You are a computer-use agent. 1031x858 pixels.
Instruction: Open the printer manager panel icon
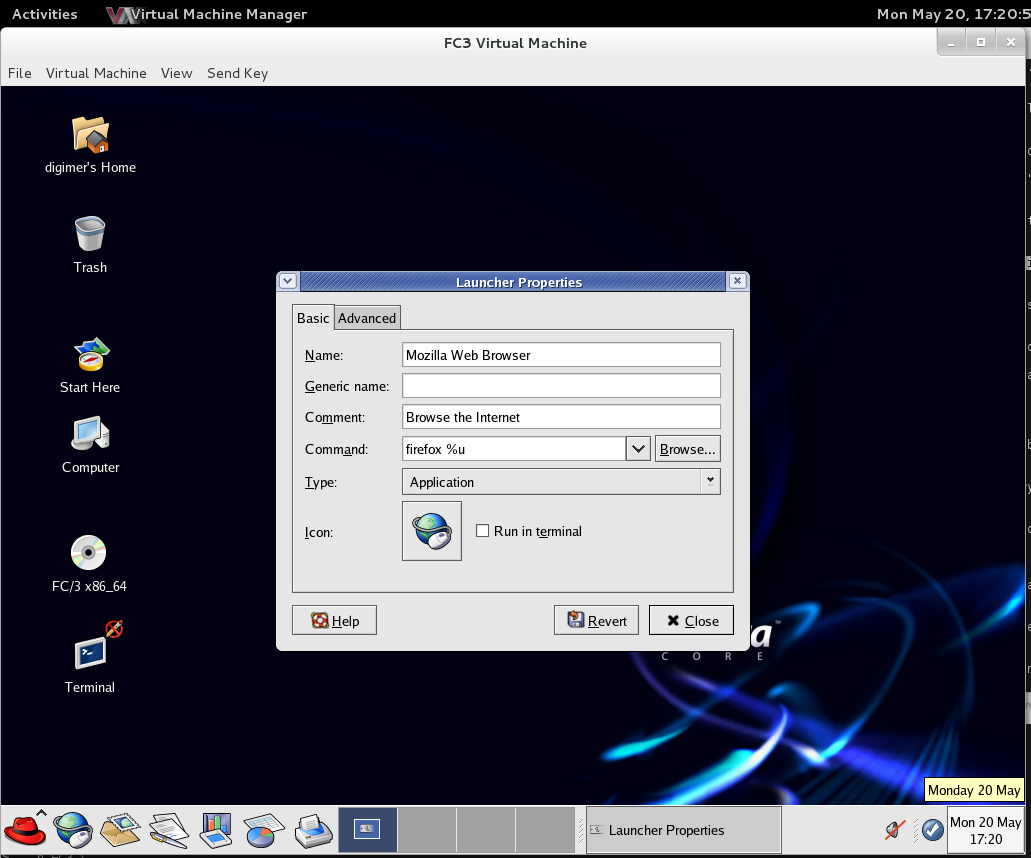coord(313,830)
